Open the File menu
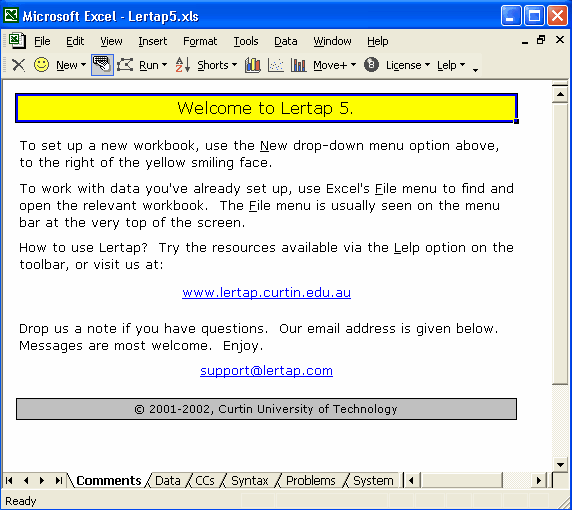 click(42, 41)
